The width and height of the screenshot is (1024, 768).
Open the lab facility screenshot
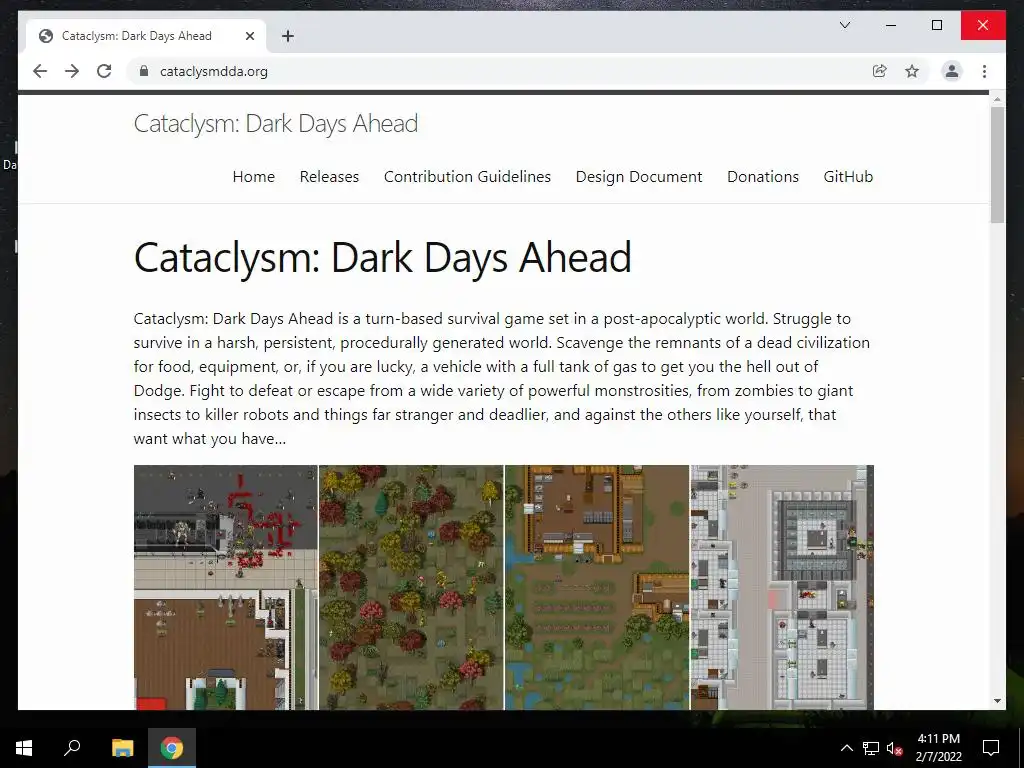tap(782, 587)
